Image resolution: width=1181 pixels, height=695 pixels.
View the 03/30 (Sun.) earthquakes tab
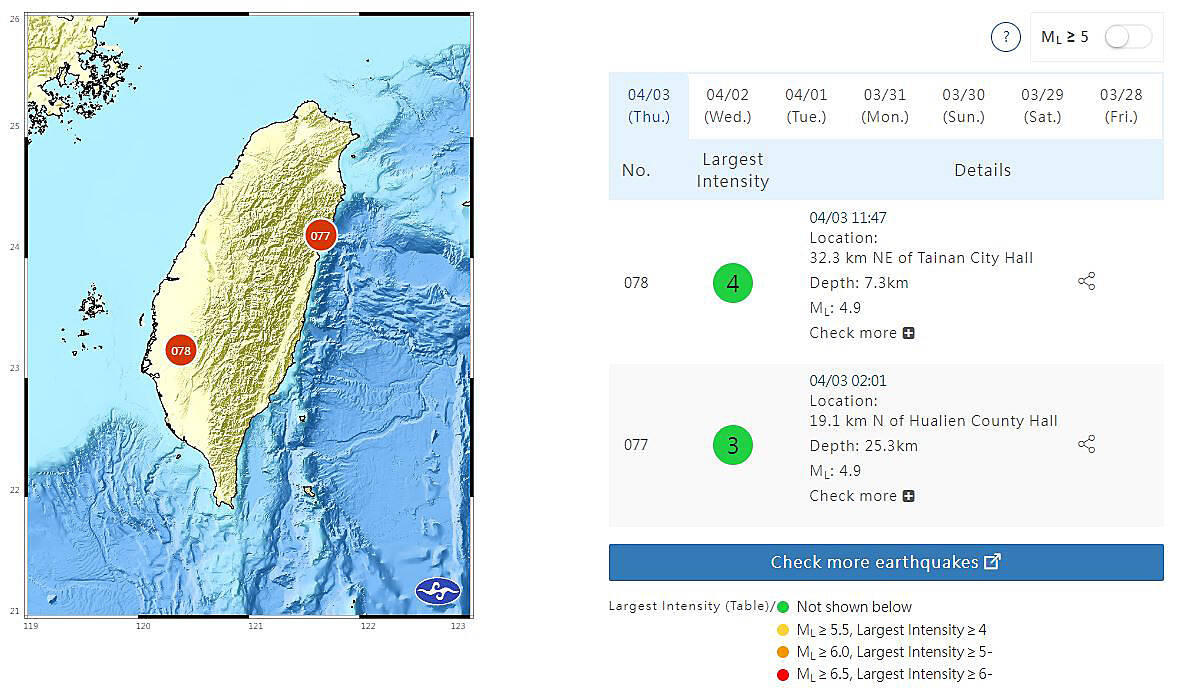pyautogui.click(x=964, y=105)
